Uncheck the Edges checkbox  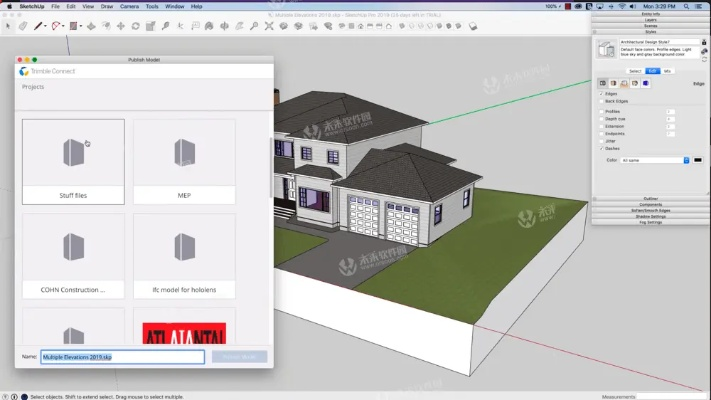click(602, 94)
